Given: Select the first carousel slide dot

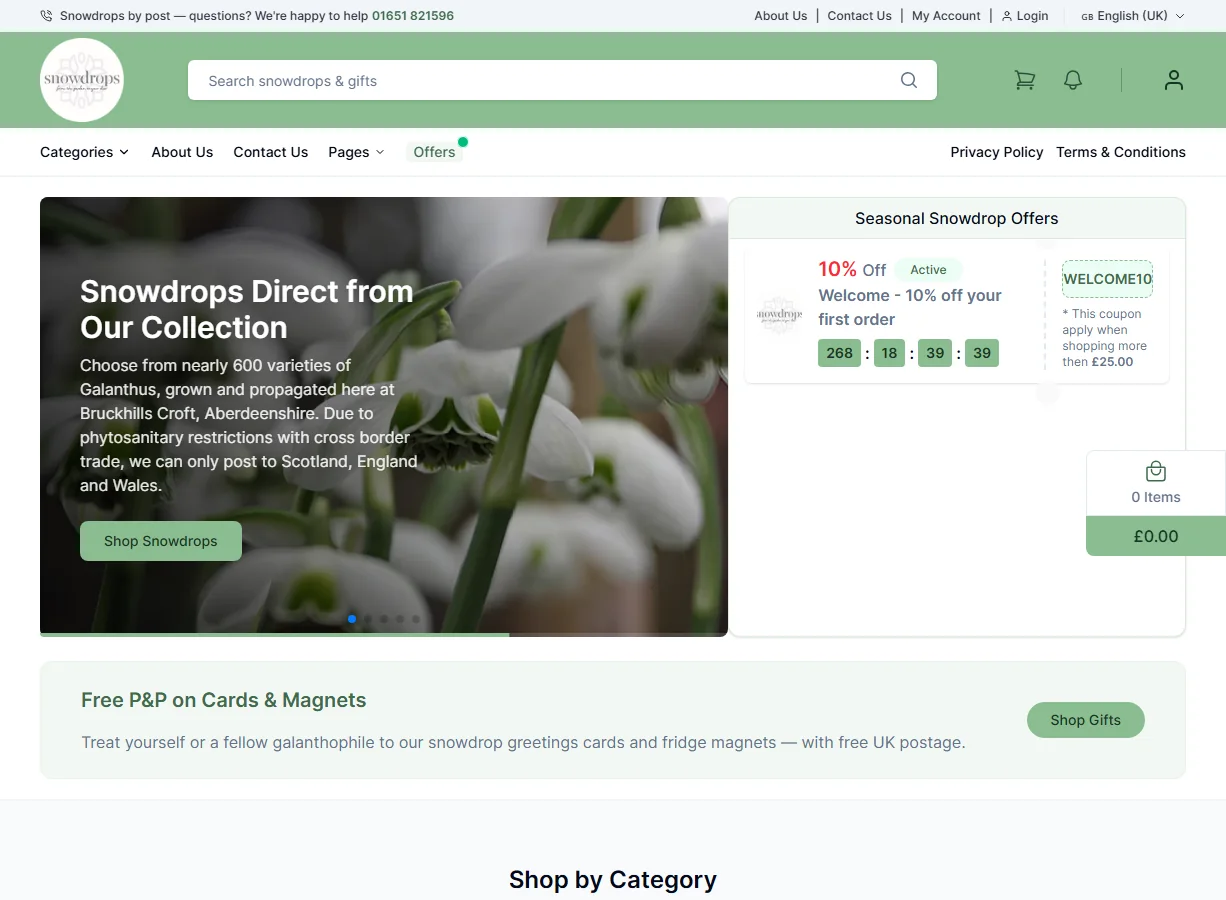Looking at the screenshot, I should pyautogui.click(x=352, y=619).
